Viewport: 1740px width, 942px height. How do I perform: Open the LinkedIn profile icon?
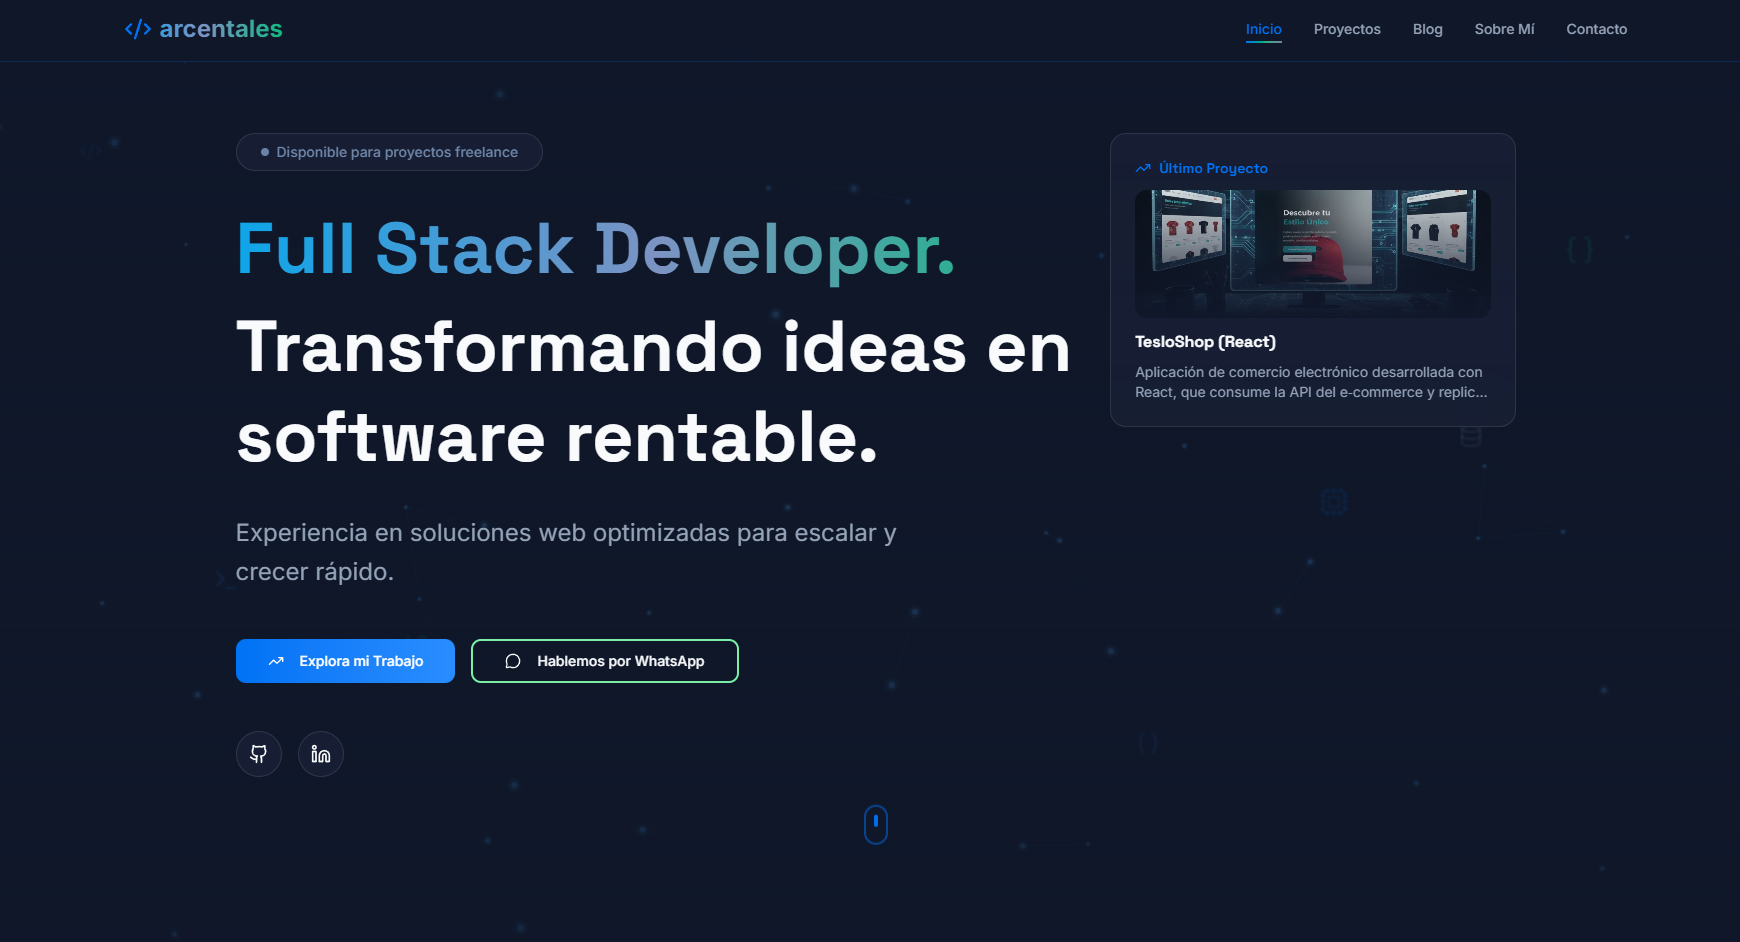[x=321, y=754]
